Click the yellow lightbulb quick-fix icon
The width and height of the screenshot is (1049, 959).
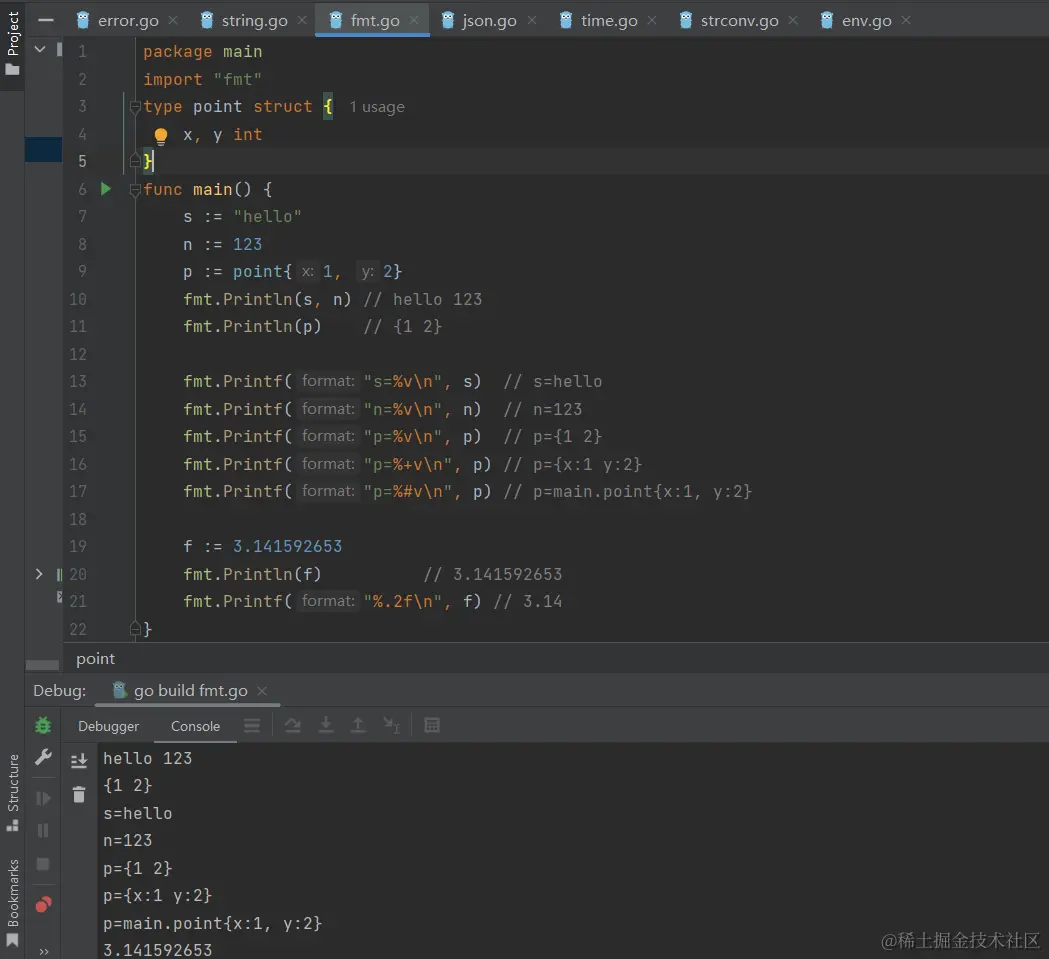(161, 136)
